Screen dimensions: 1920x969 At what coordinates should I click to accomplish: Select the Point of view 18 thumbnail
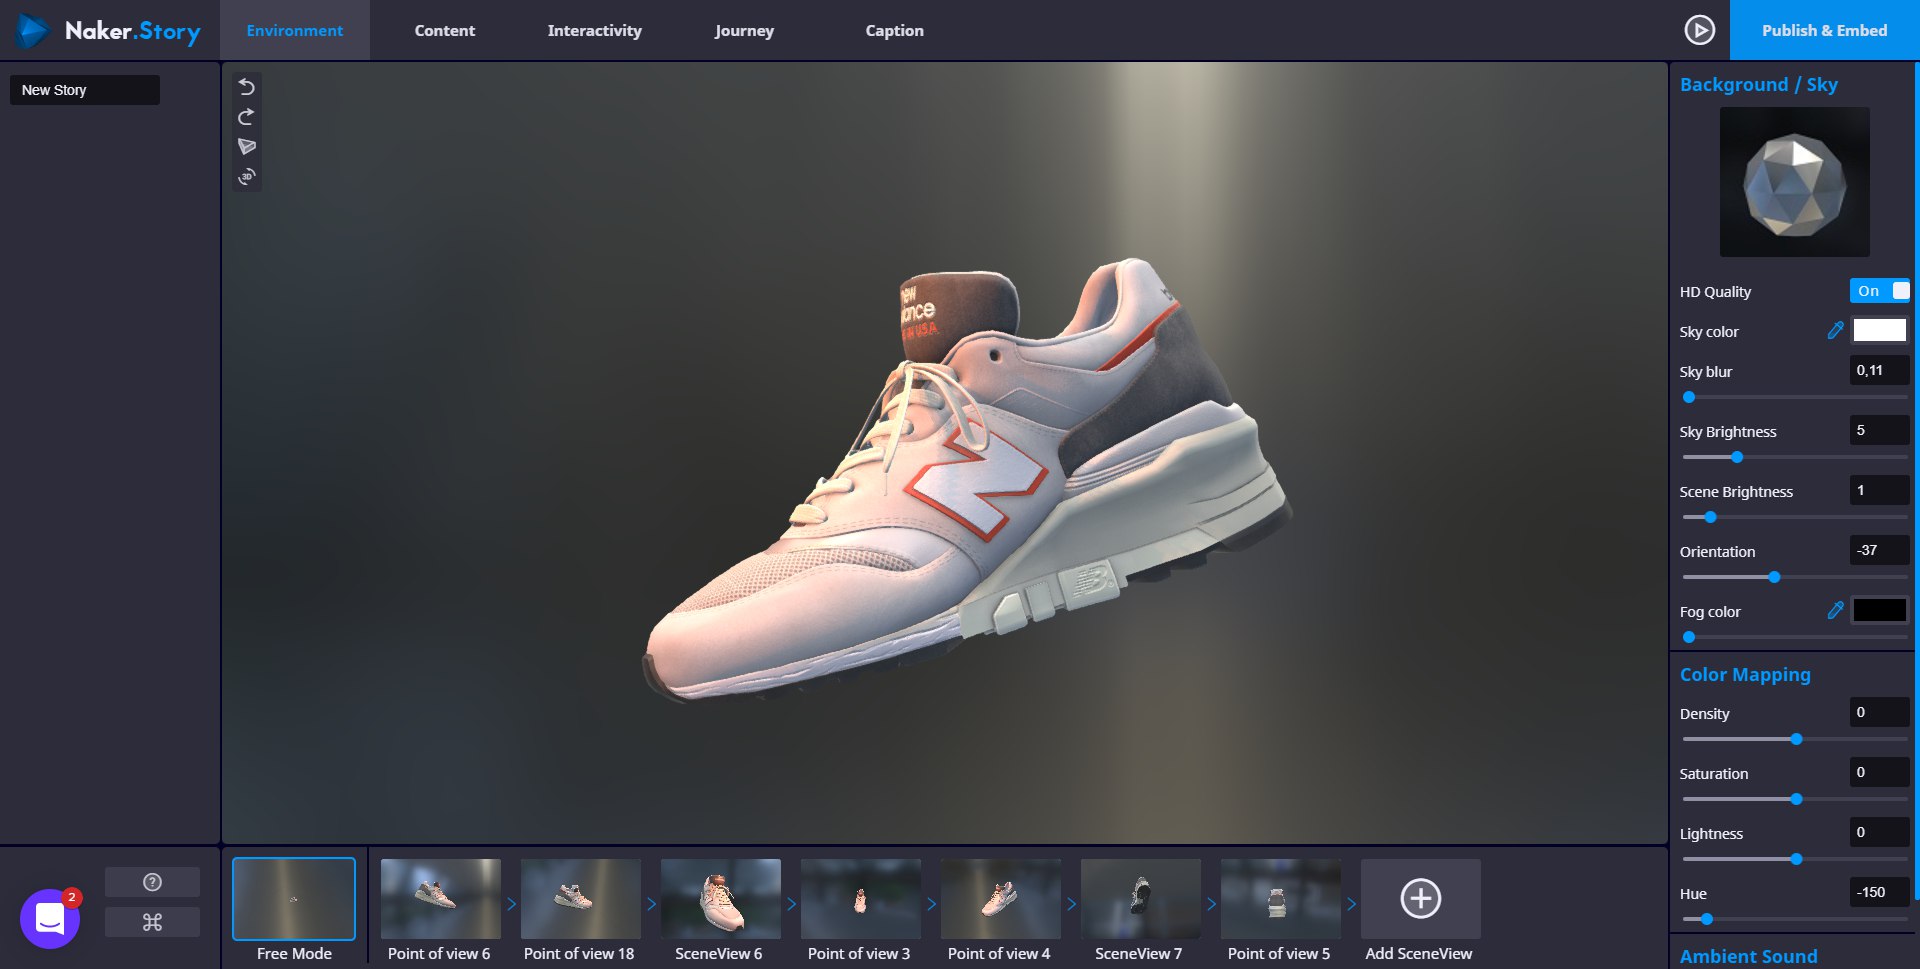click(x=580, y=898)
